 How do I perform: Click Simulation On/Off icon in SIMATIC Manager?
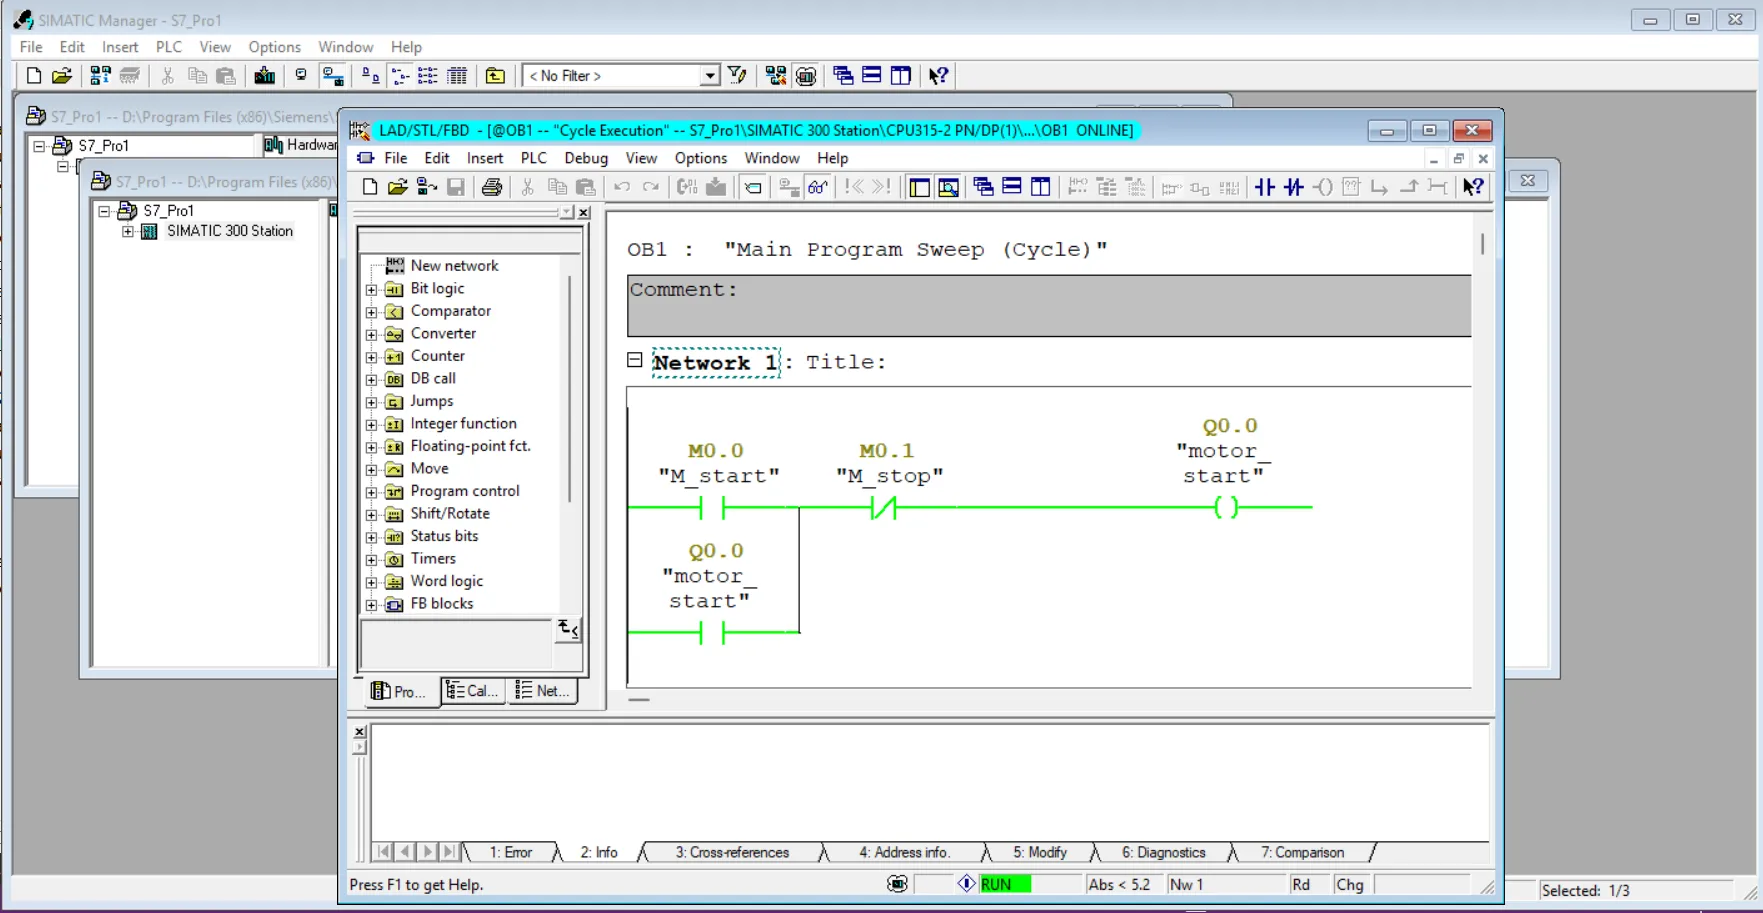coord(806,76)
